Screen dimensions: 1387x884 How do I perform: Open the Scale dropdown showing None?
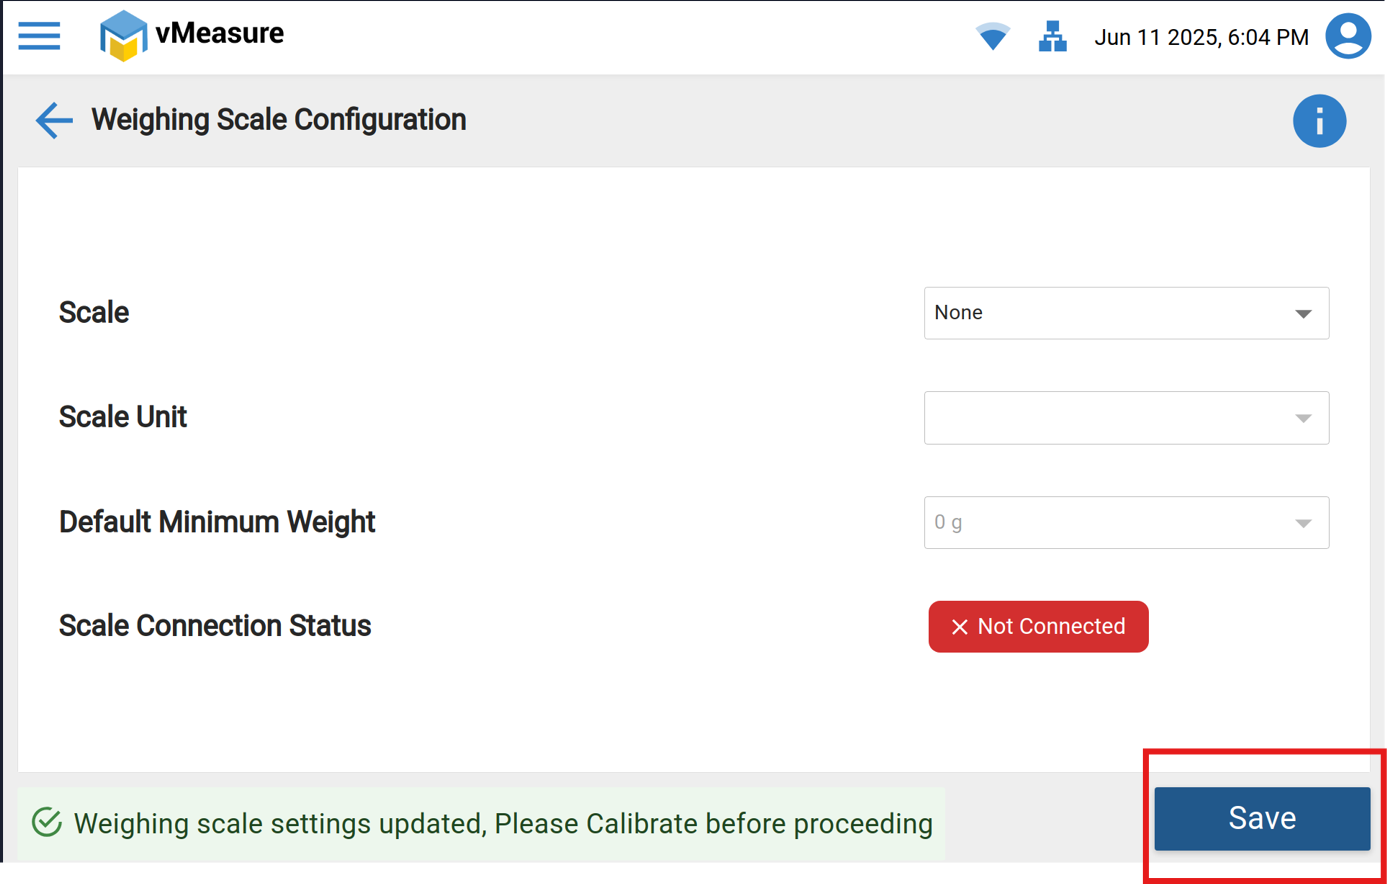click(1110, 313)
